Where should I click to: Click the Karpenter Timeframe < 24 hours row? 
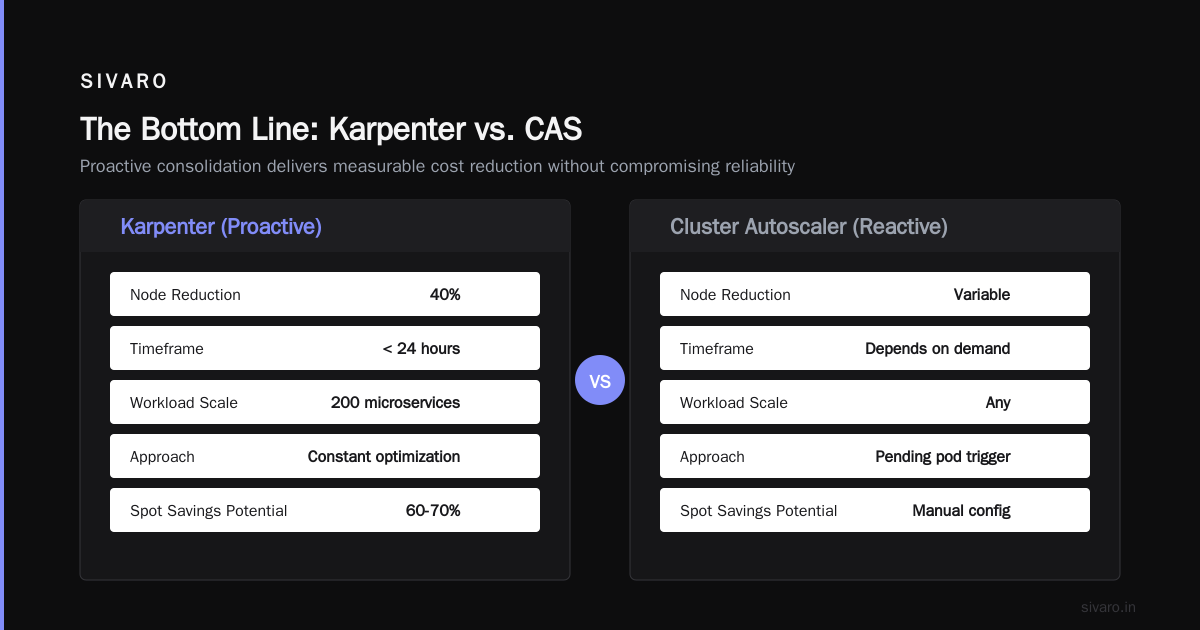point(325,348)
